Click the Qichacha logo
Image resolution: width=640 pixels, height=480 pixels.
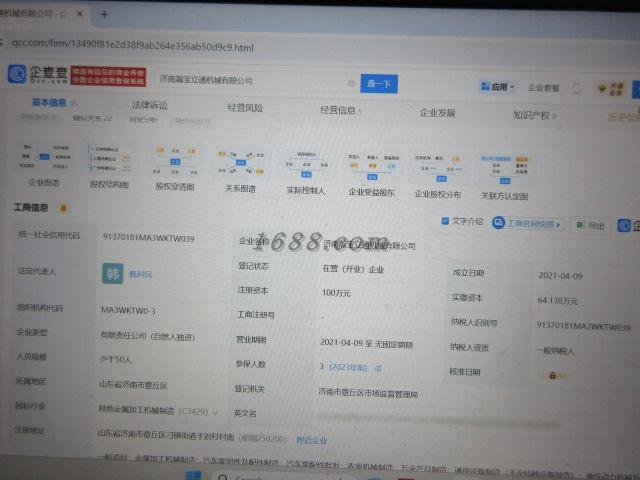tap(38, 74)
